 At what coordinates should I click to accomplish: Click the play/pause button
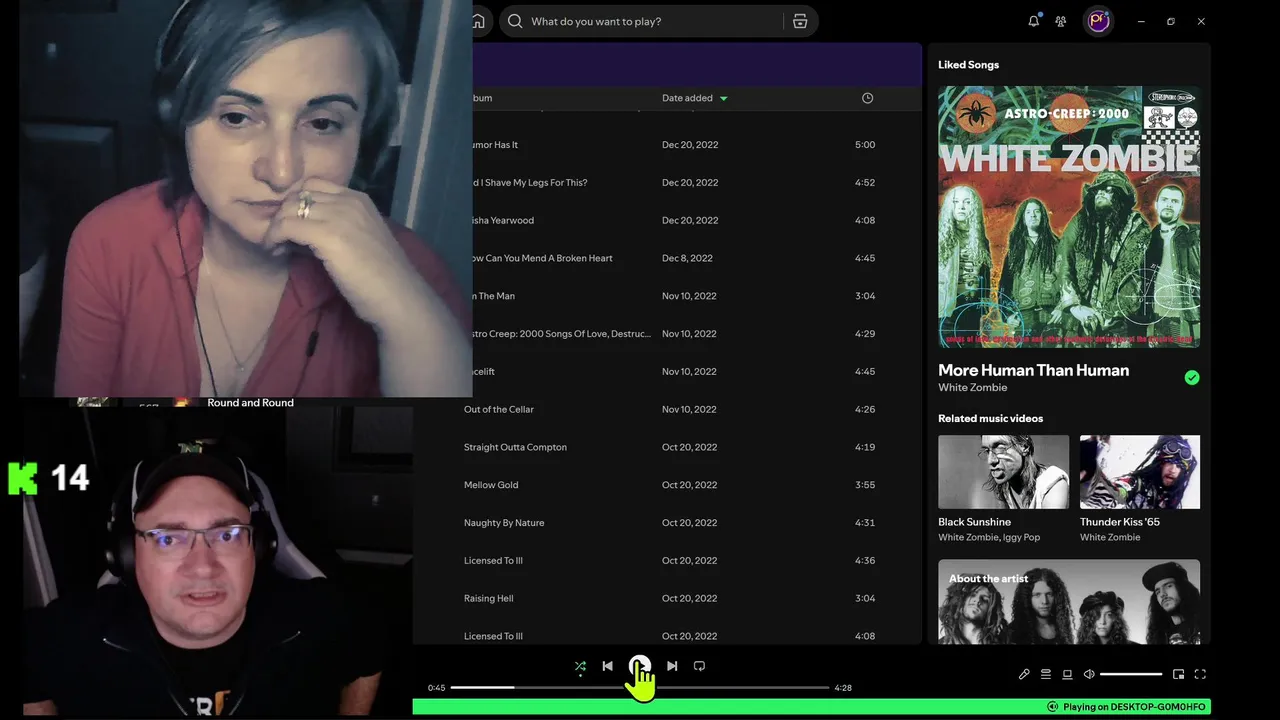(x=640, y=666)
